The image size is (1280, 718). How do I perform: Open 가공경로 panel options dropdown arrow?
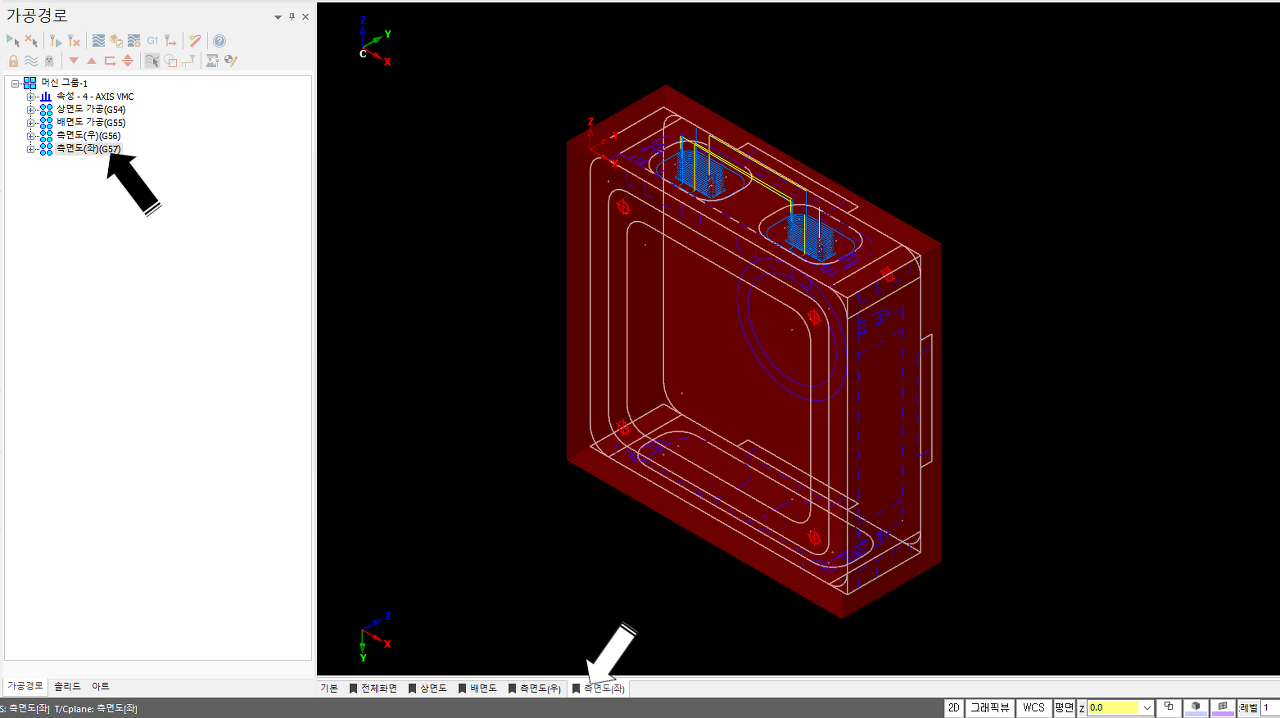tap(278, 17)
